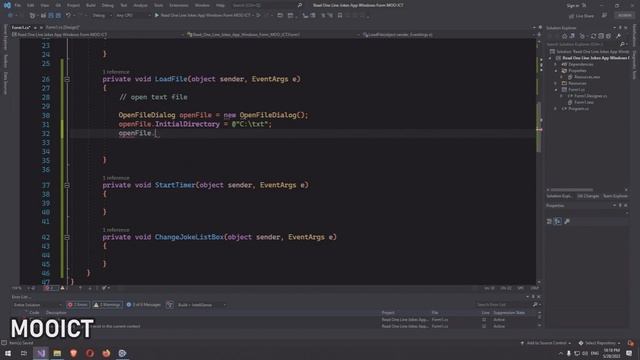Open the Extensions menu
The image size is (640, 360).
(x=179, y=5)
